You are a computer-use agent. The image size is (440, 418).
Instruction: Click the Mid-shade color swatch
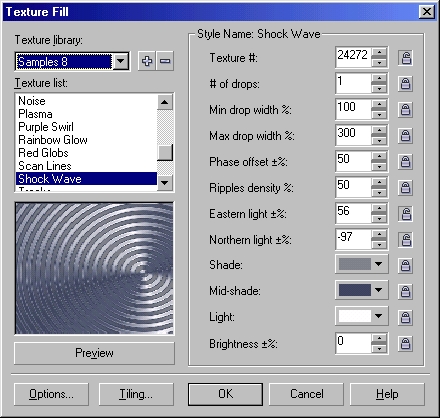pyautogui.click(x=355, y=290)
